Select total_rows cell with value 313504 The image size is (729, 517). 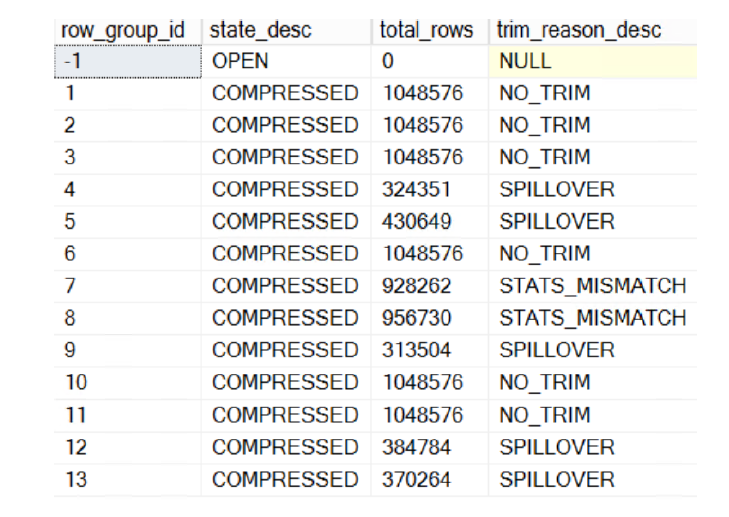point(430,350)
